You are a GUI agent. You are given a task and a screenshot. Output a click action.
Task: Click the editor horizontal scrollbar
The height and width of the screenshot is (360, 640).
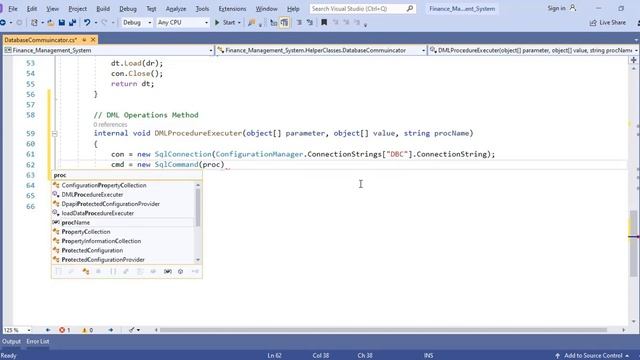click(383, 330)
